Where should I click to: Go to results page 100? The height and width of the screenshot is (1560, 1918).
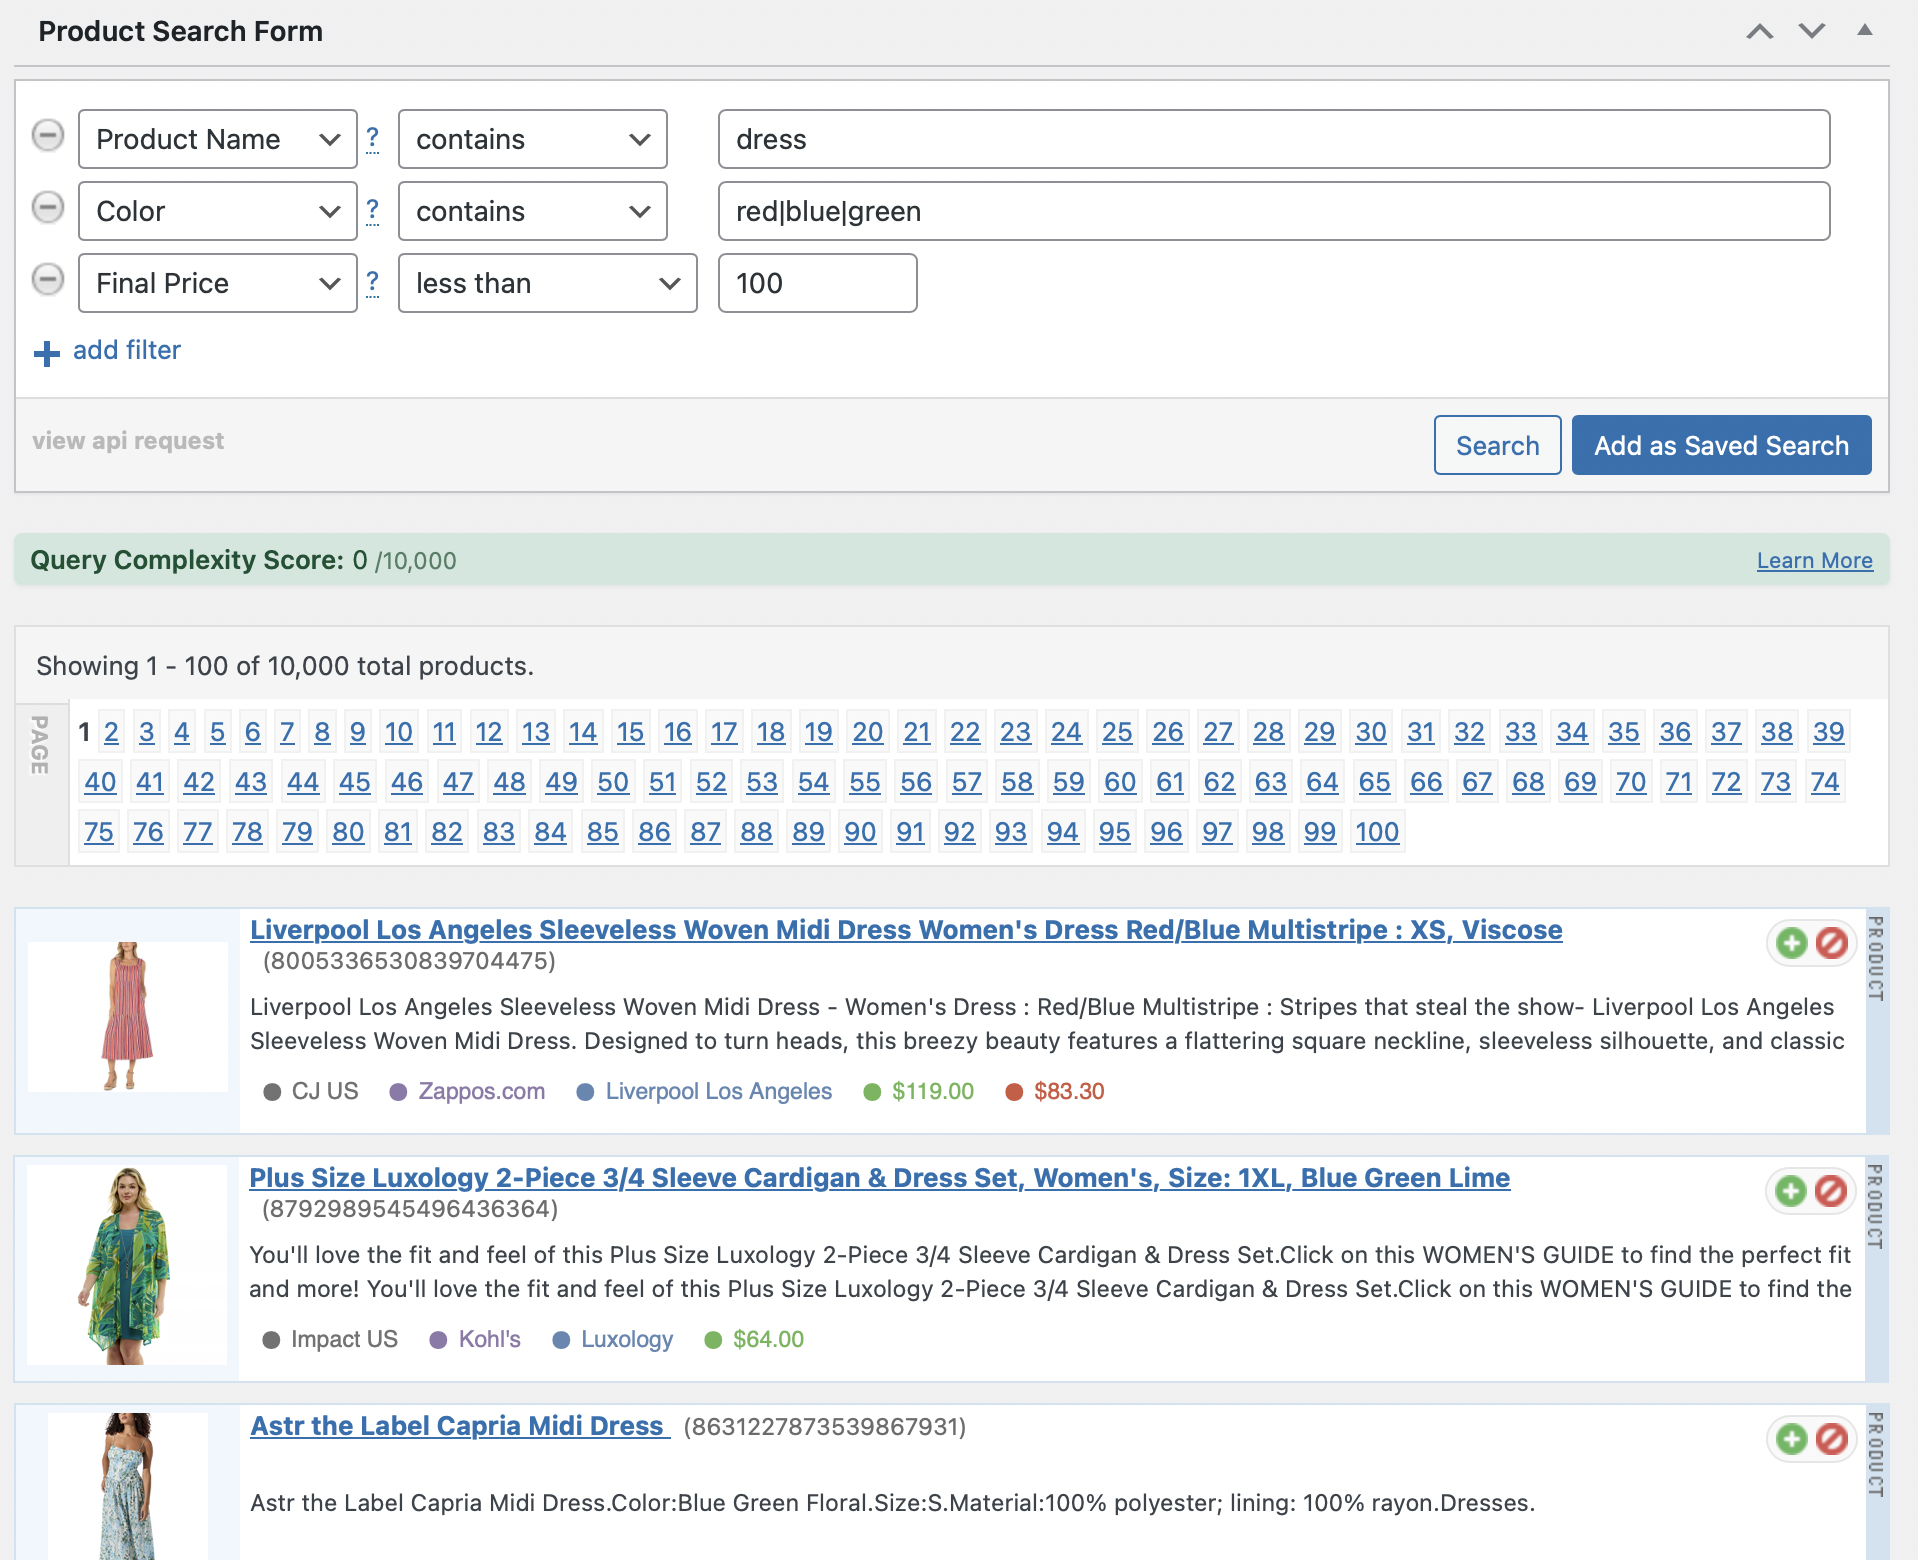click(1377, 832)
